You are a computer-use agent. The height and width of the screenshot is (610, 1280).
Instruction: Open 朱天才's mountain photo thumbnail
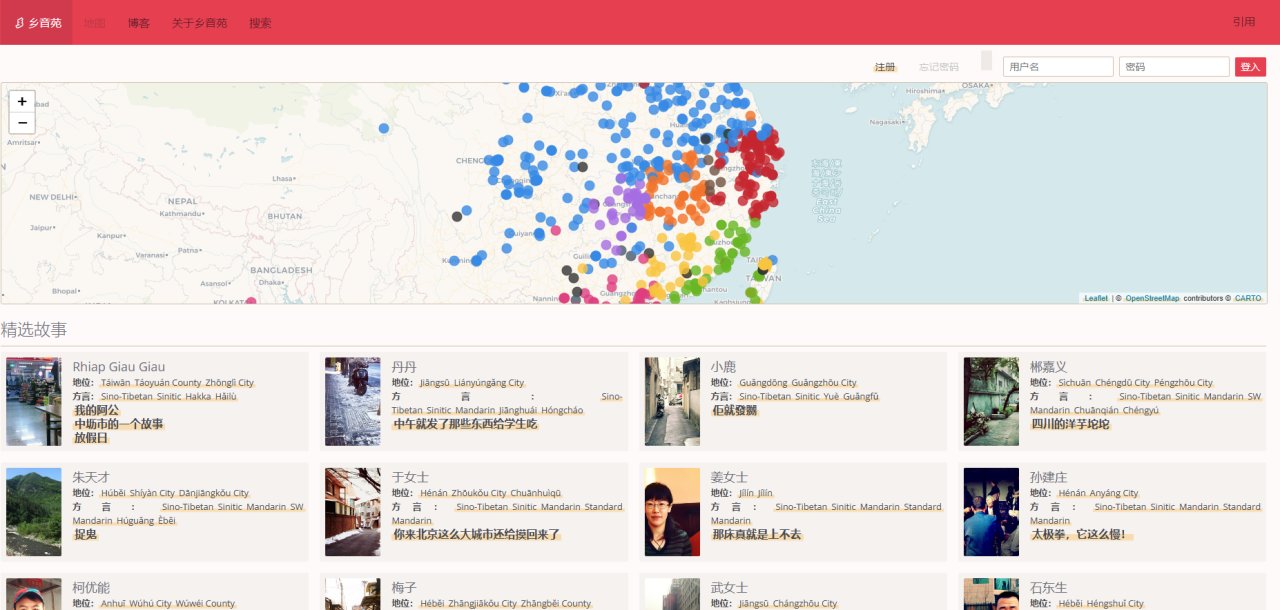pyautogui.click(x=33, y=512)
